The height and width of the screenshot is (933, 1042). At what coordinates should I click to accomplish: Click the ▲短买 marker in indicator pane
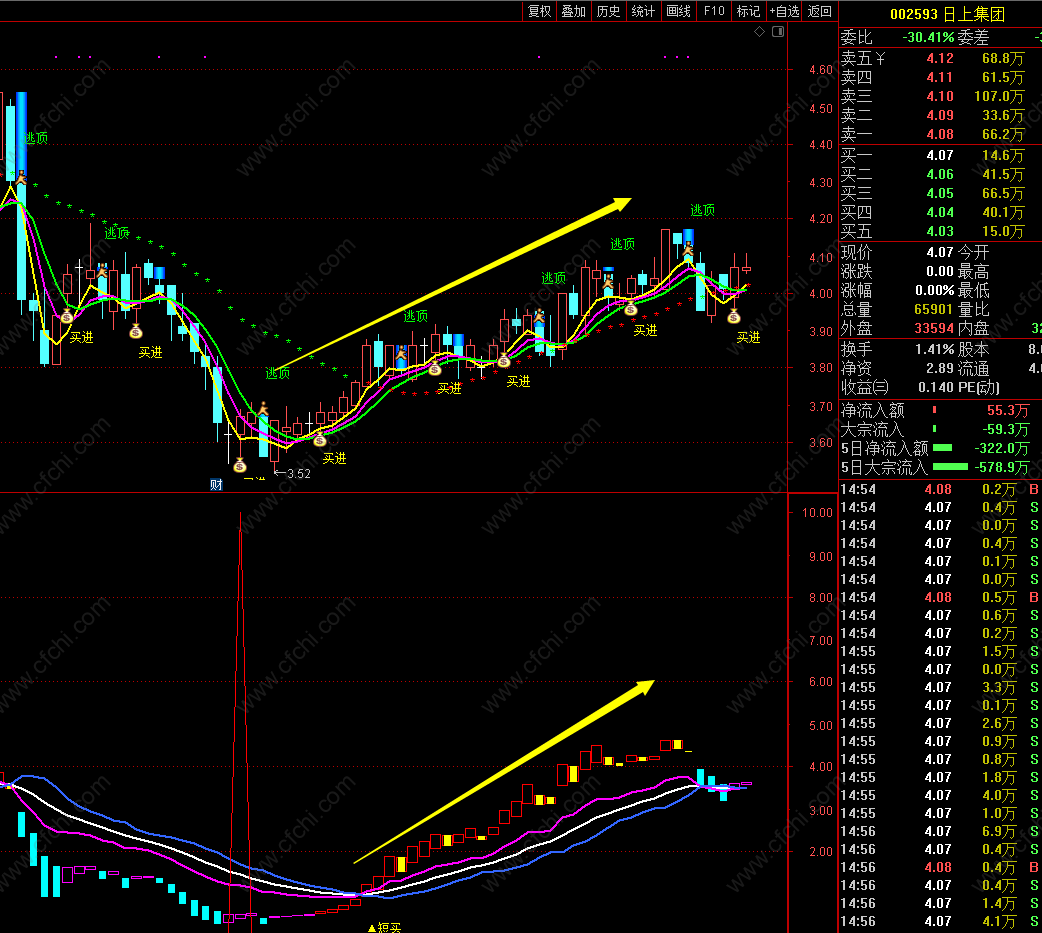[x=384, y=927]
